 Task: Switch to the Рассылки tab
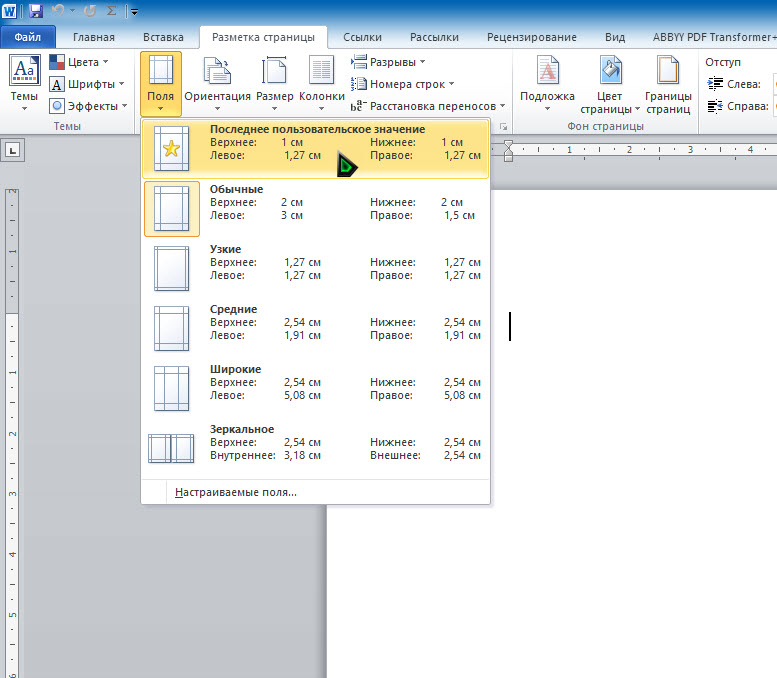[434, 37]
